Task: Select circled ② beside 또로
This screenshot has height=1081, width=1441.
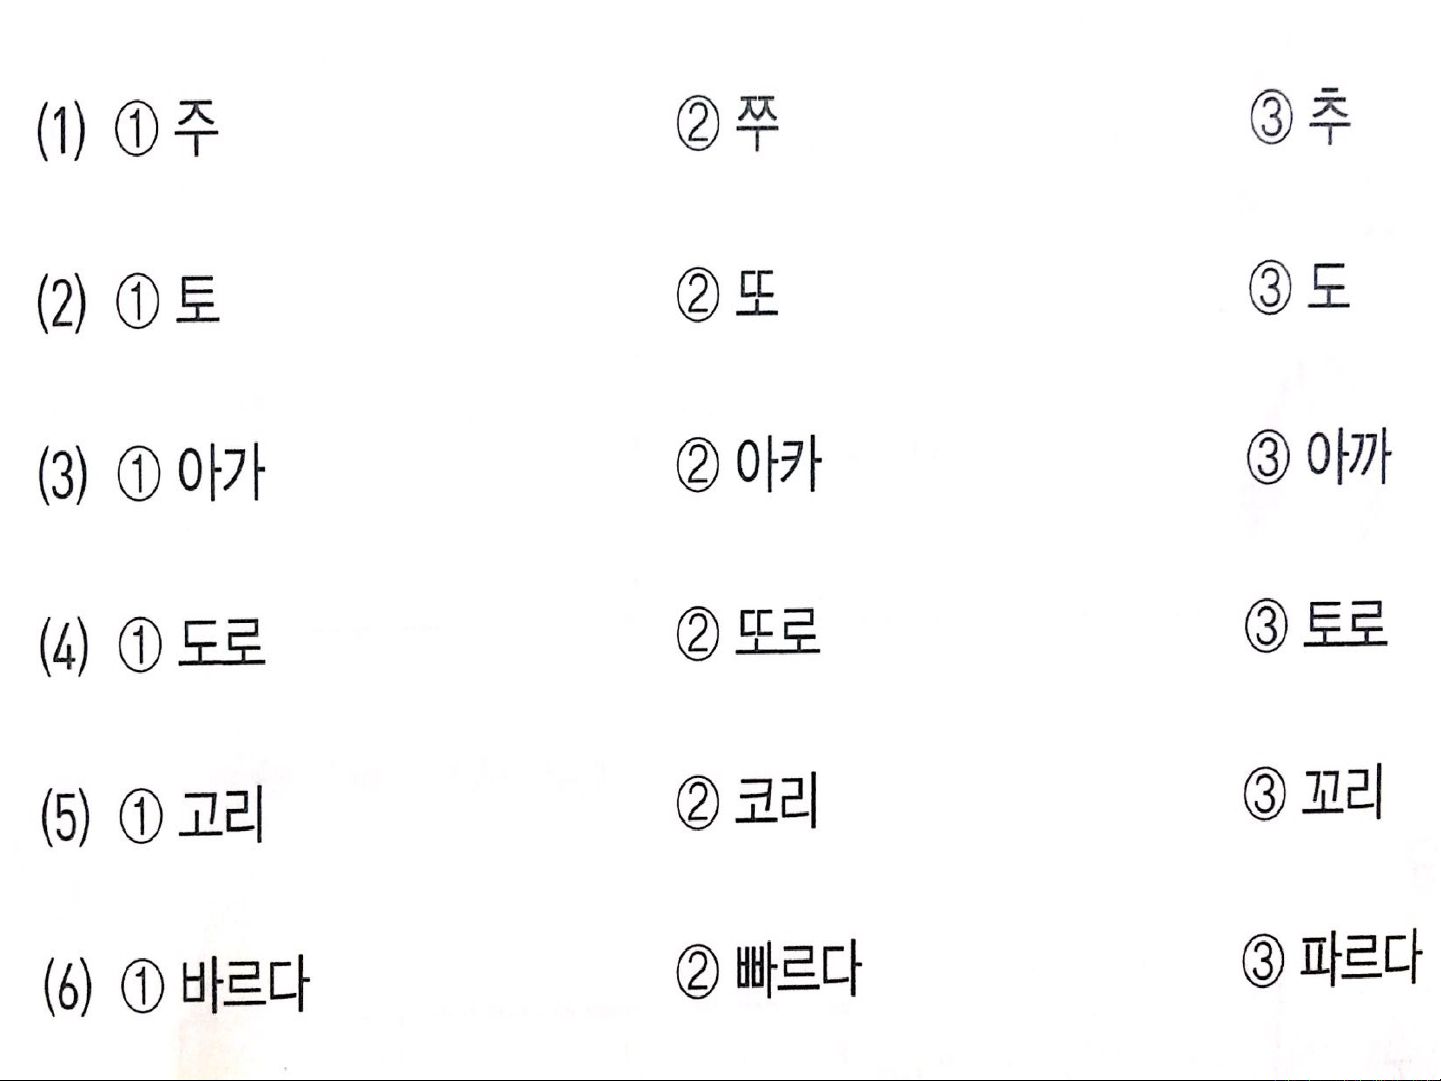Action: coord(698,634)
